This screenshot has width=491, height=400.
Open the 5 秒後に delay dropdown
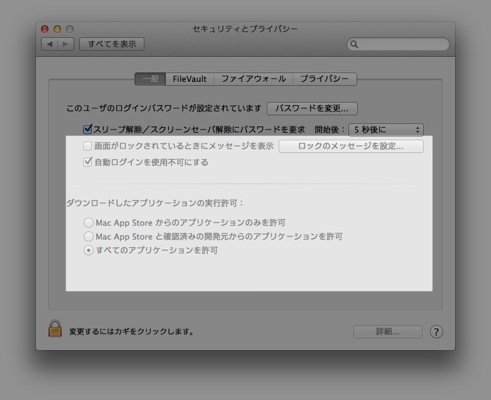click(386, 130)
